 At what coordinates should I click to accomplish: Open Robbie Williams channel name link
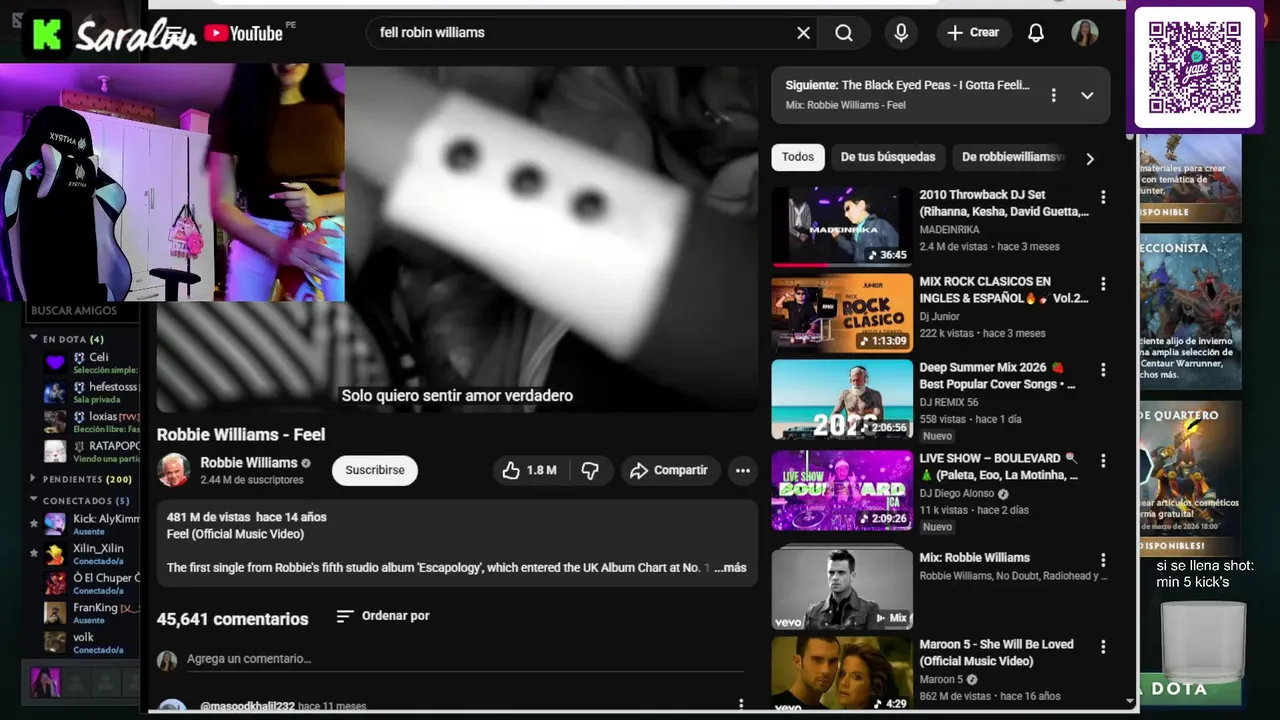[249, 463]
